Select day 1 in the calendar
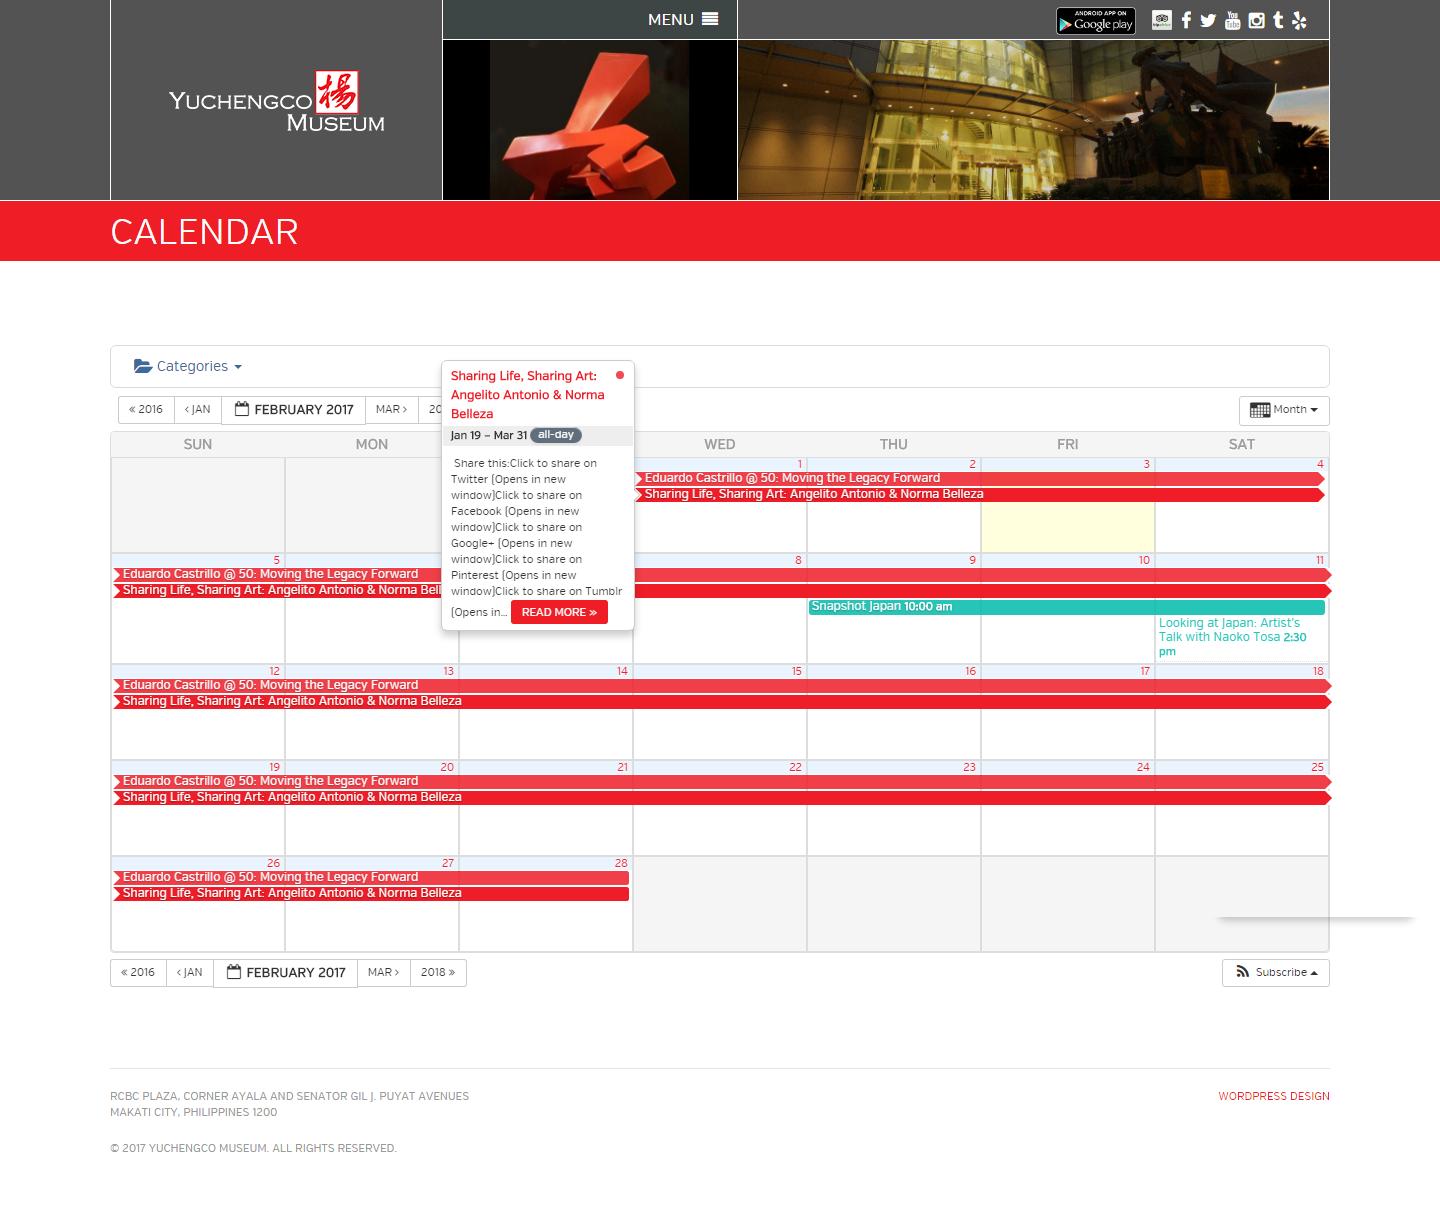 point(800,464)
